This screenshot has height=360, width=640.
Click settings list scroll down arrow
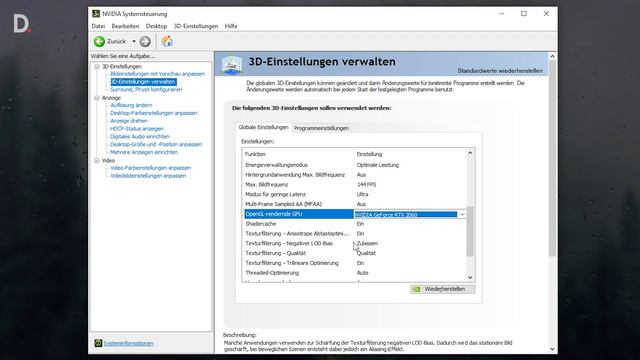click(x=470, y=277)
